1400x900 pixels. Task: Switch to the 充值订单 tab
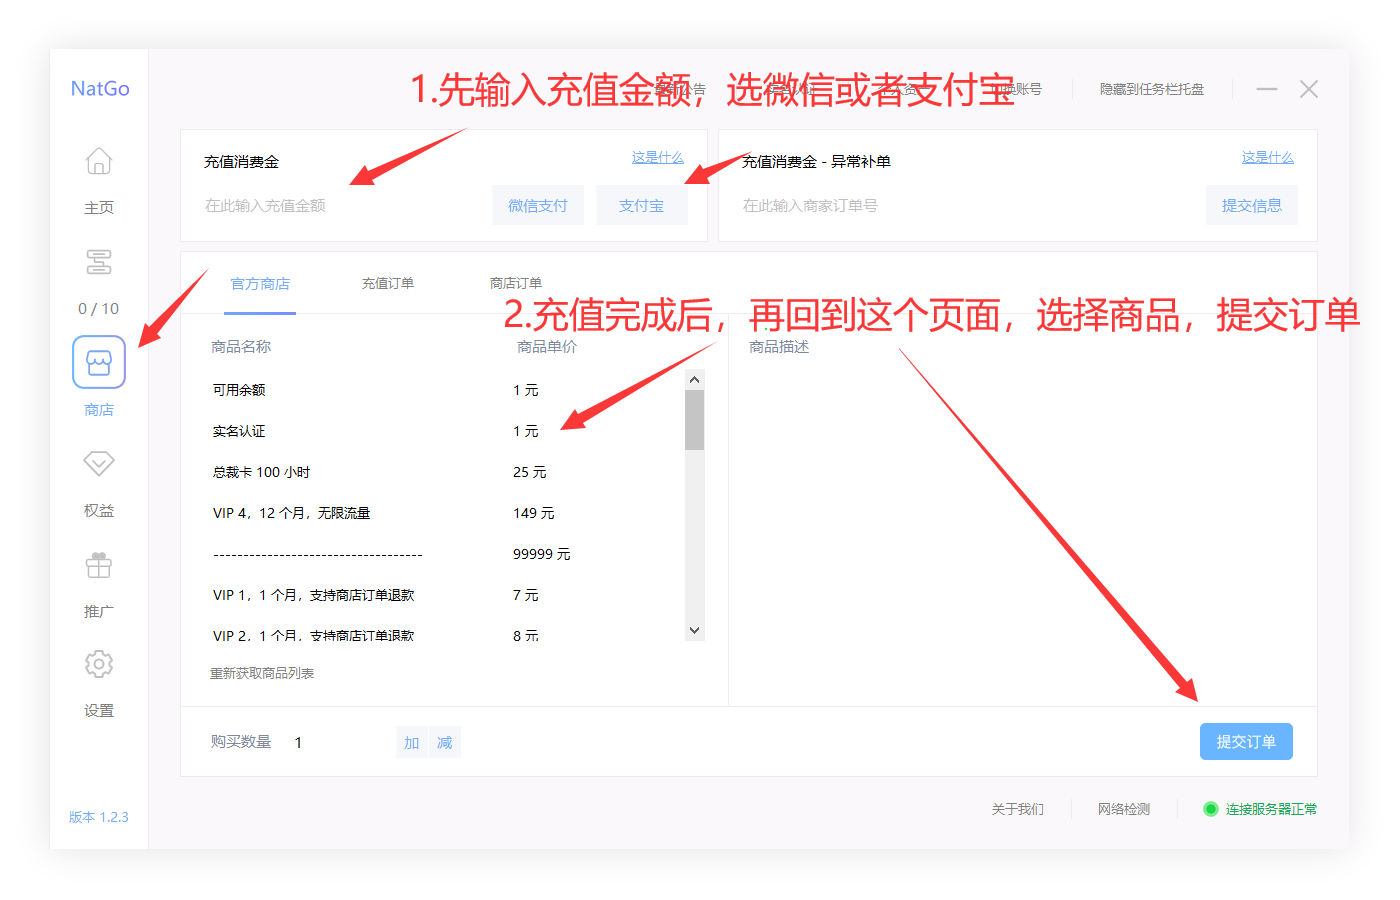(x=388, y=283)
